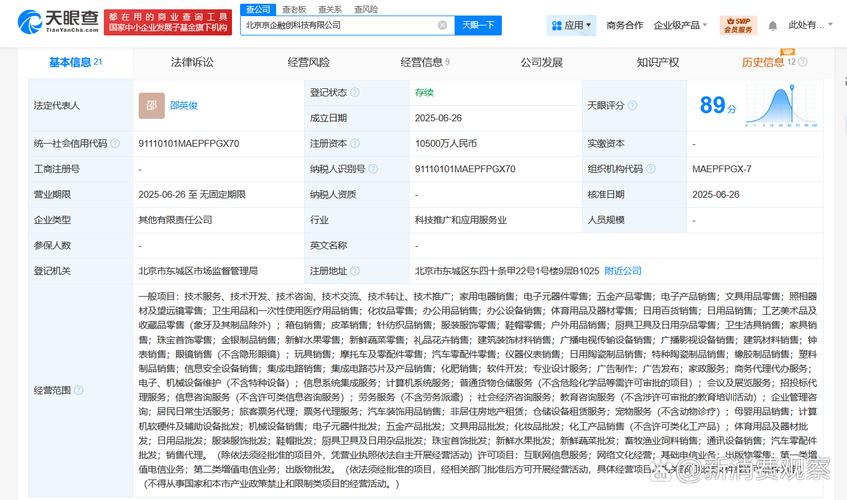Screen dimensions: 847x500
Task: Click help icon beside 历史信息 tab
Action: (x=803, y=62)
